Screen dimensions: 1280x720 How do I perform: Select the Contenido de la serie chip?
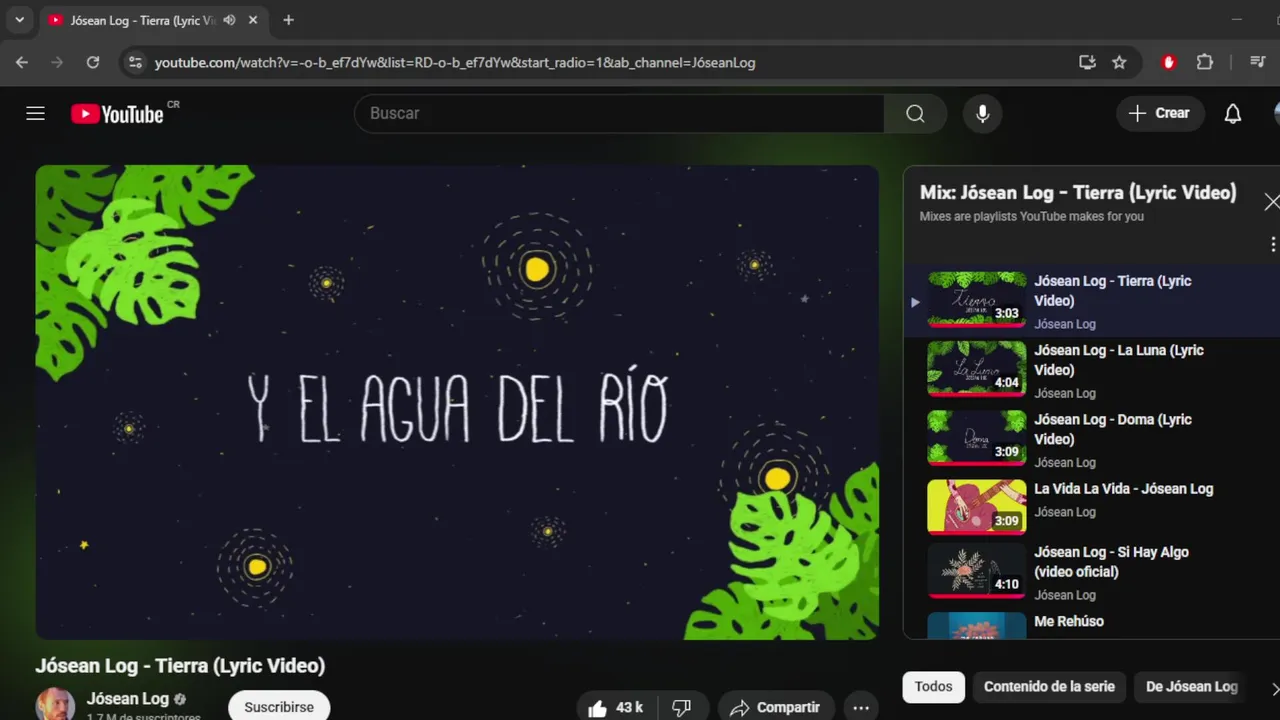[1049, 687]
